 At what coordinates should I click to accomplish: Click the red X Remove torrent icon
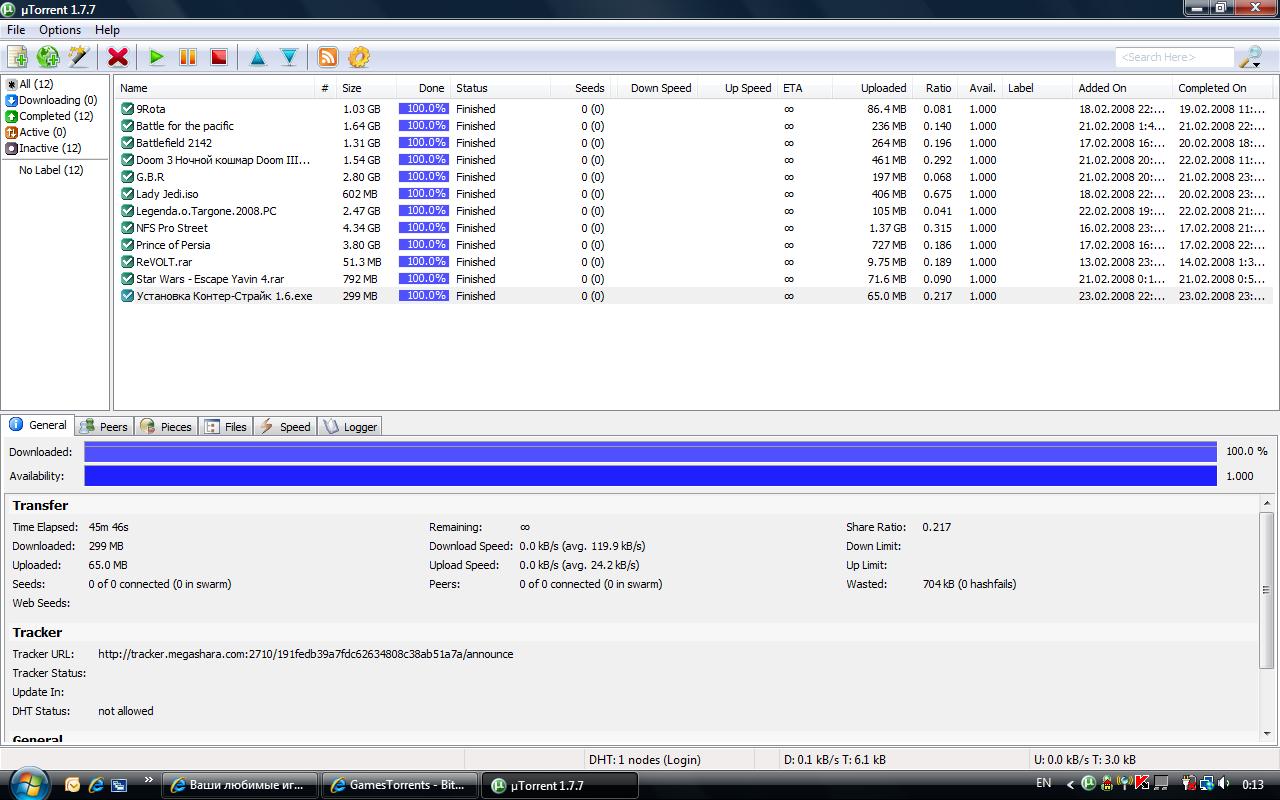(x=118, y=57)
